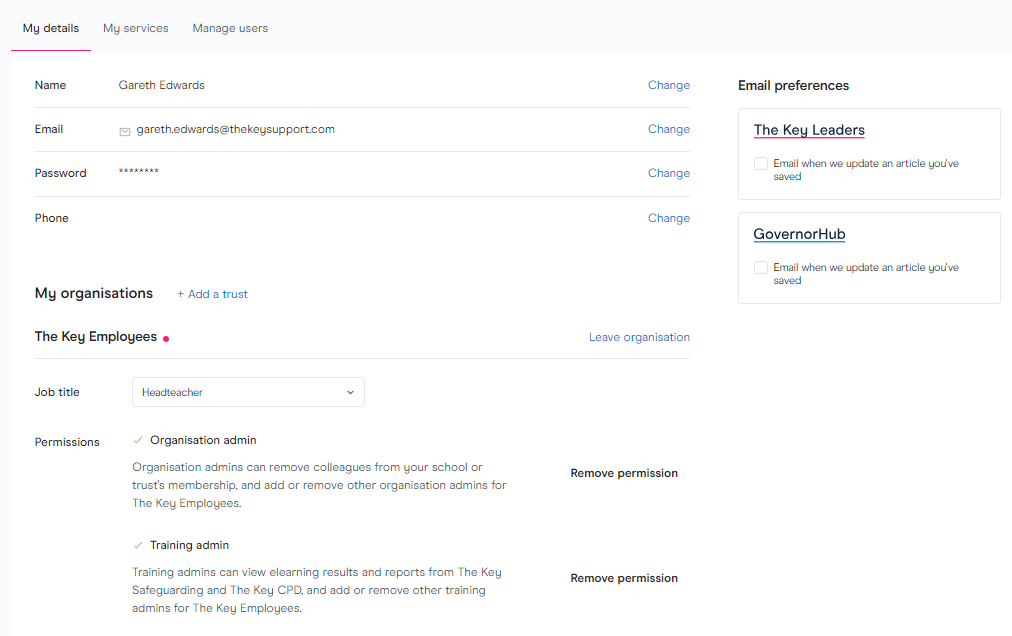Viewport: 1012px width, 636px height.
Task: Click the envelope icon beside the email address
Action: click(x=125, y=132)
